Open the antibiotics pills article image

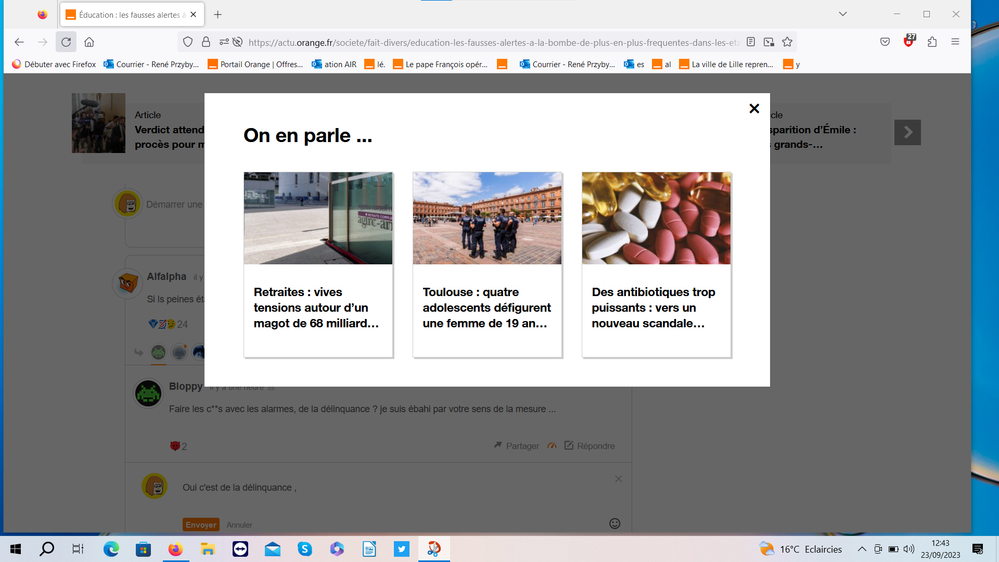click(x=656, y=218)
